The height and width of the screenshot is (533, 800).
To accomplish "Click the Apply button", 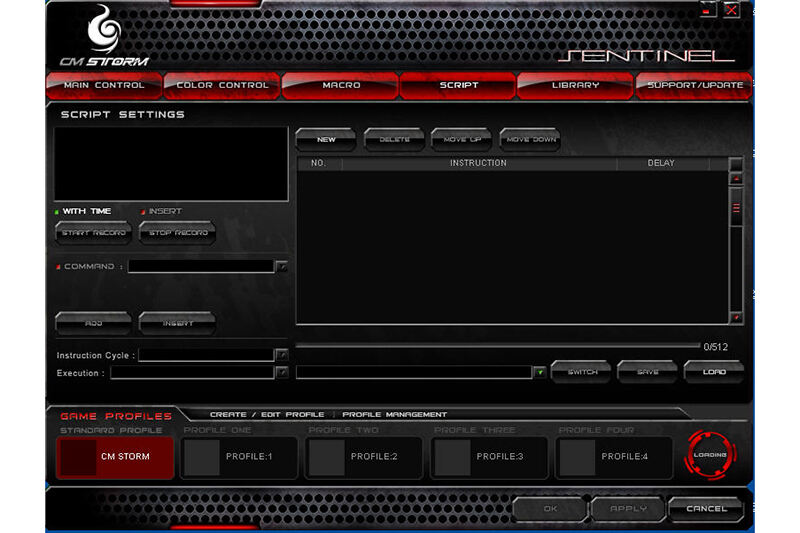I will coord(628,509).
